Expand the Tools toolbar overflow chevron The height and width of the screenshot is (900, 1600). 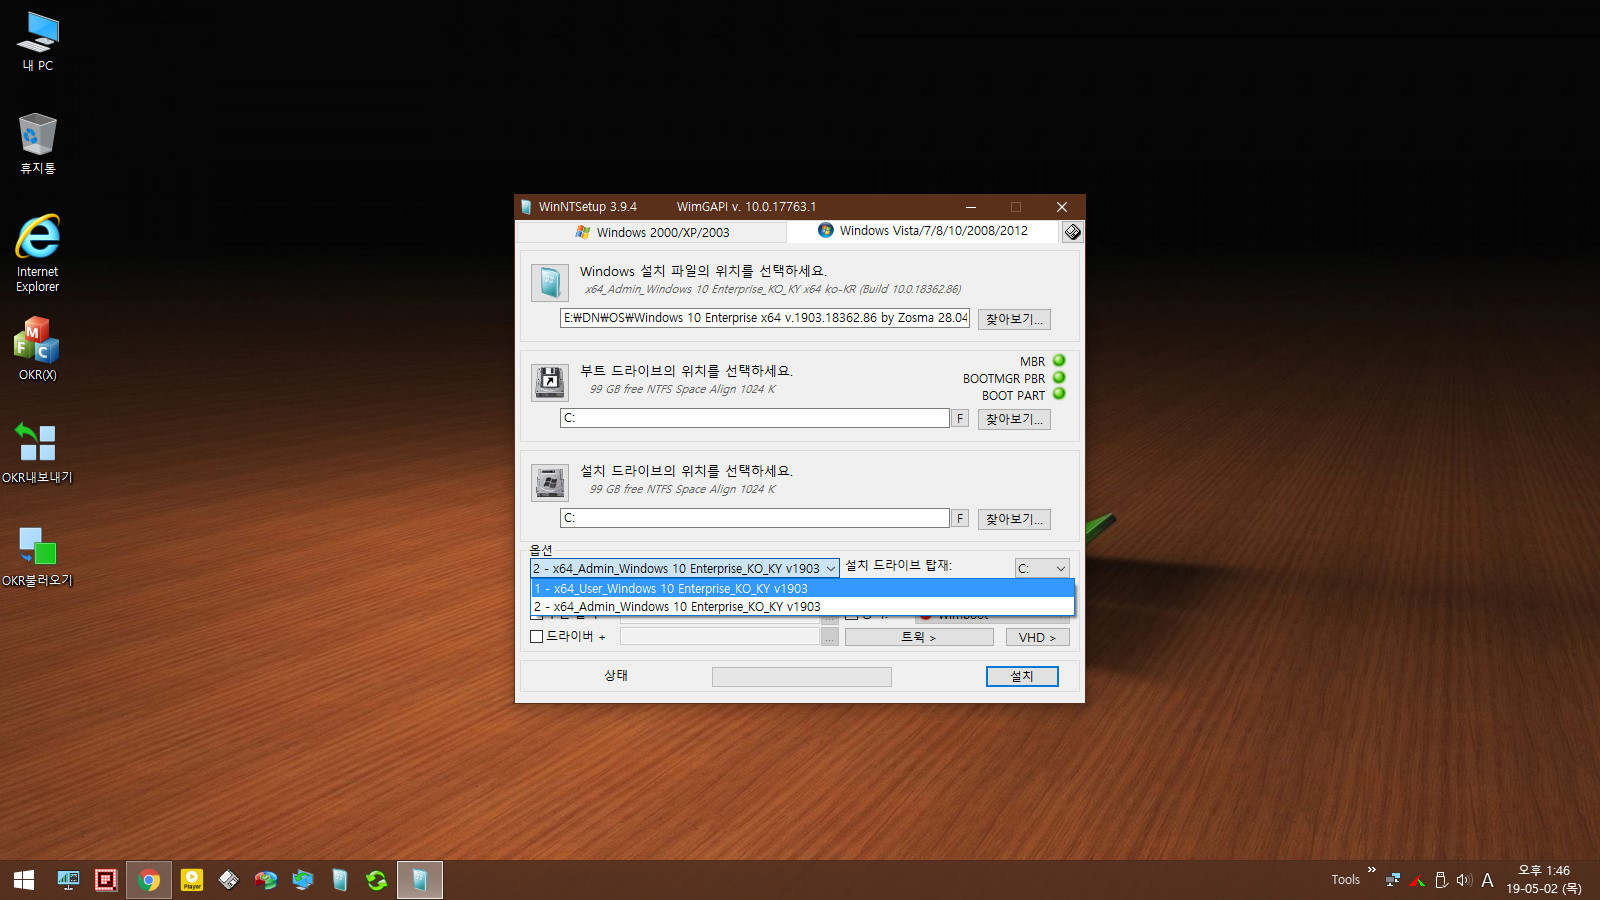click(x=1372, y=870)
